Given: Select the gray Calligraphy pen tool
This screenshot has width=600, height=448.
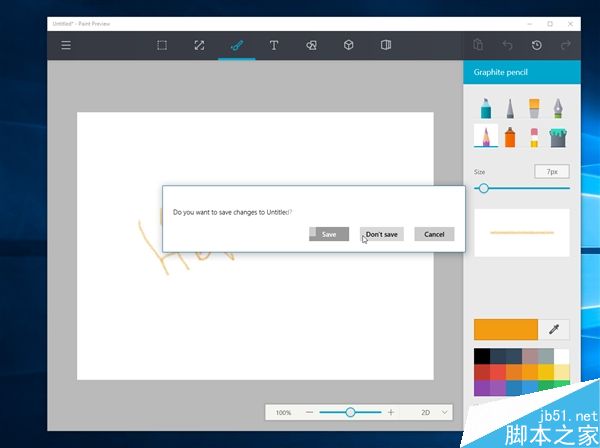Looking at the screenshot, I should click(x=510, y=108).
